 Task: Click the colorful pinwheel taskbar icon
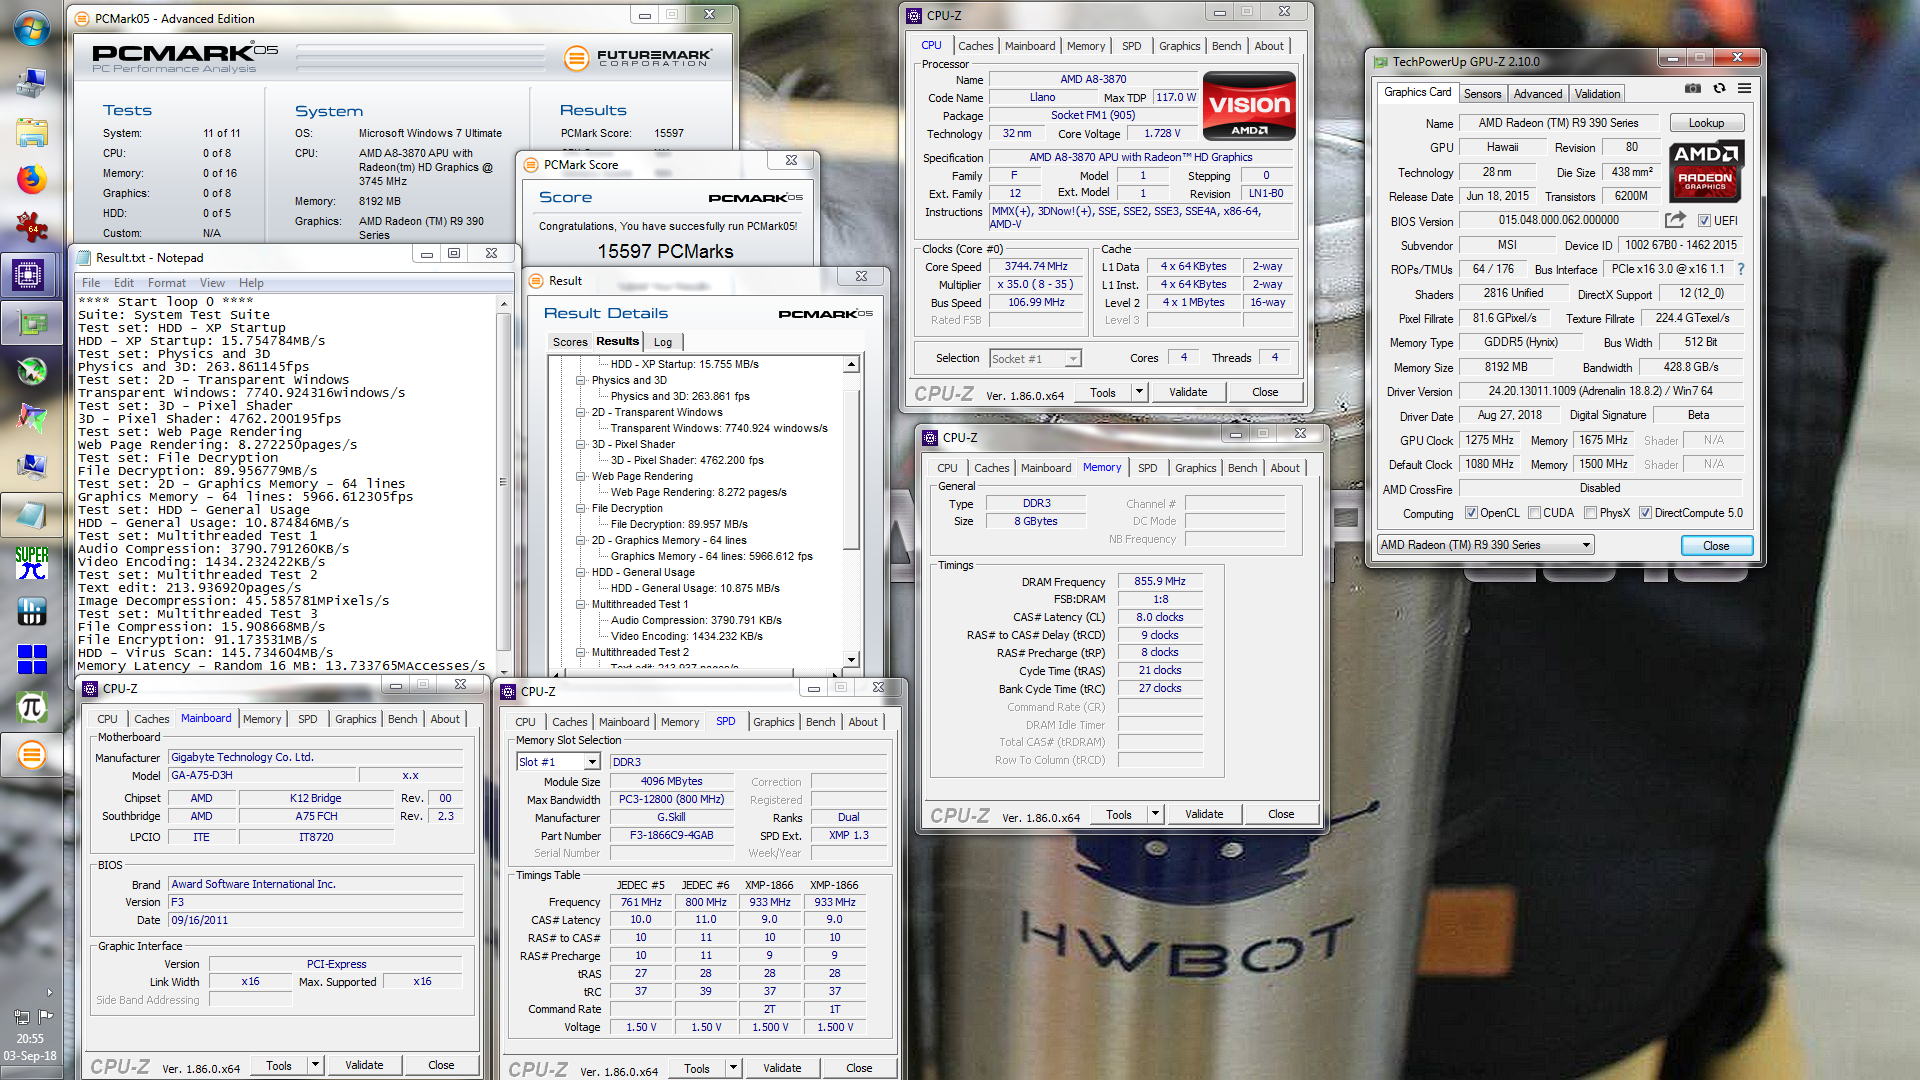[x=32, y=419]
